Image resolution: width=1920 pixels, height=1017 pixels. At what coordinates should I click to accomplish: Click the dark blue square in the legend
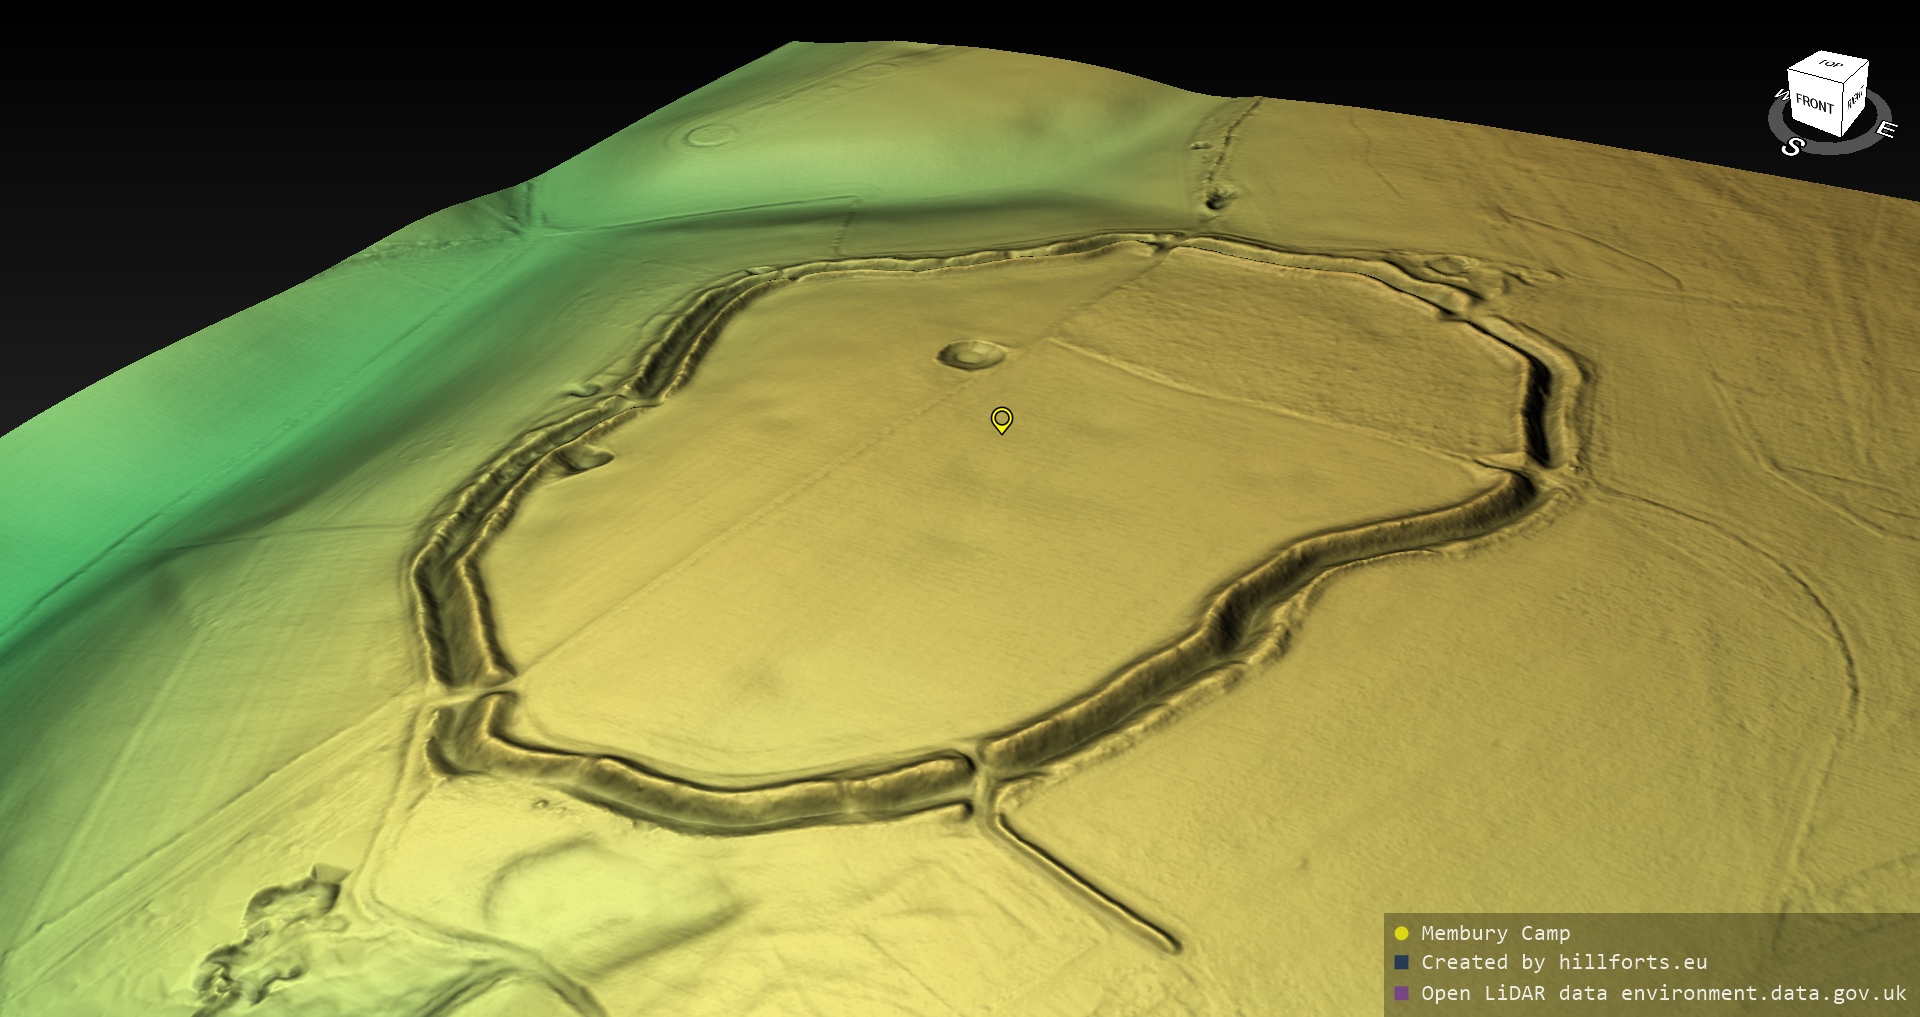coord(1401,962)
